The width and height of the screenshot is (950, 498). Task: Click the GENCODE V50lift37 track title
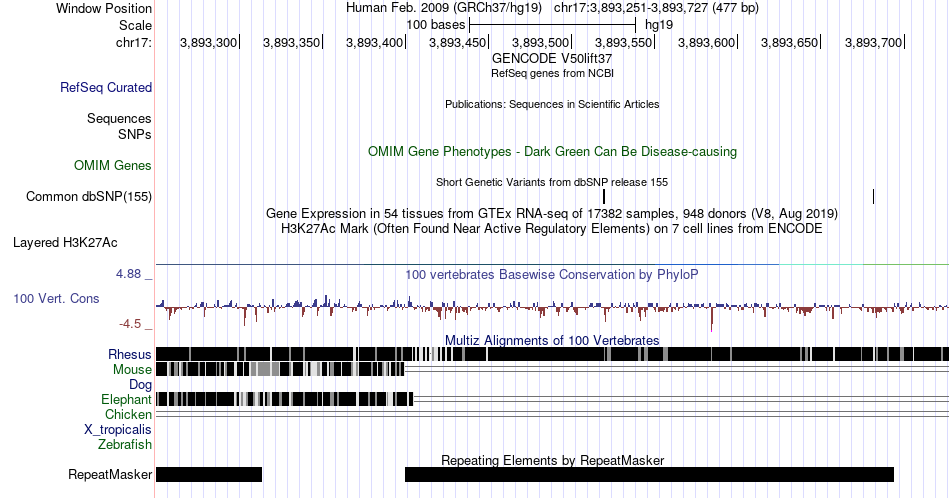[552, 59]
